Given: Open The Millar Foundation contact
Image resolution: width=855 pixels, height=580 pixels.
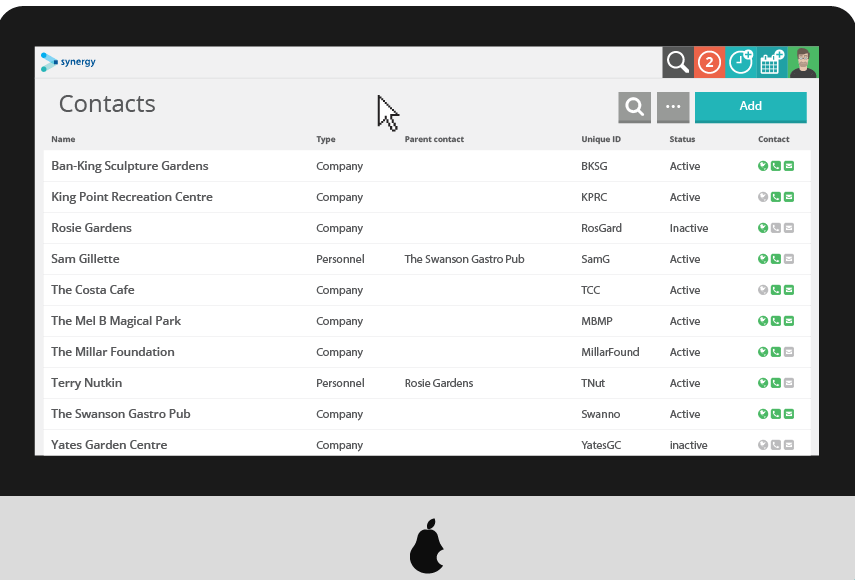Looking at the screenshot, I should point(113,352).
